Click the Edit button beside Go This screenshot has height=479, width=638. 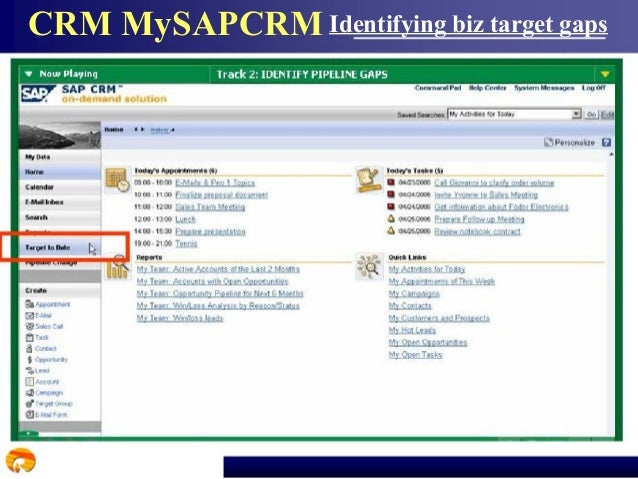(607, 114)
